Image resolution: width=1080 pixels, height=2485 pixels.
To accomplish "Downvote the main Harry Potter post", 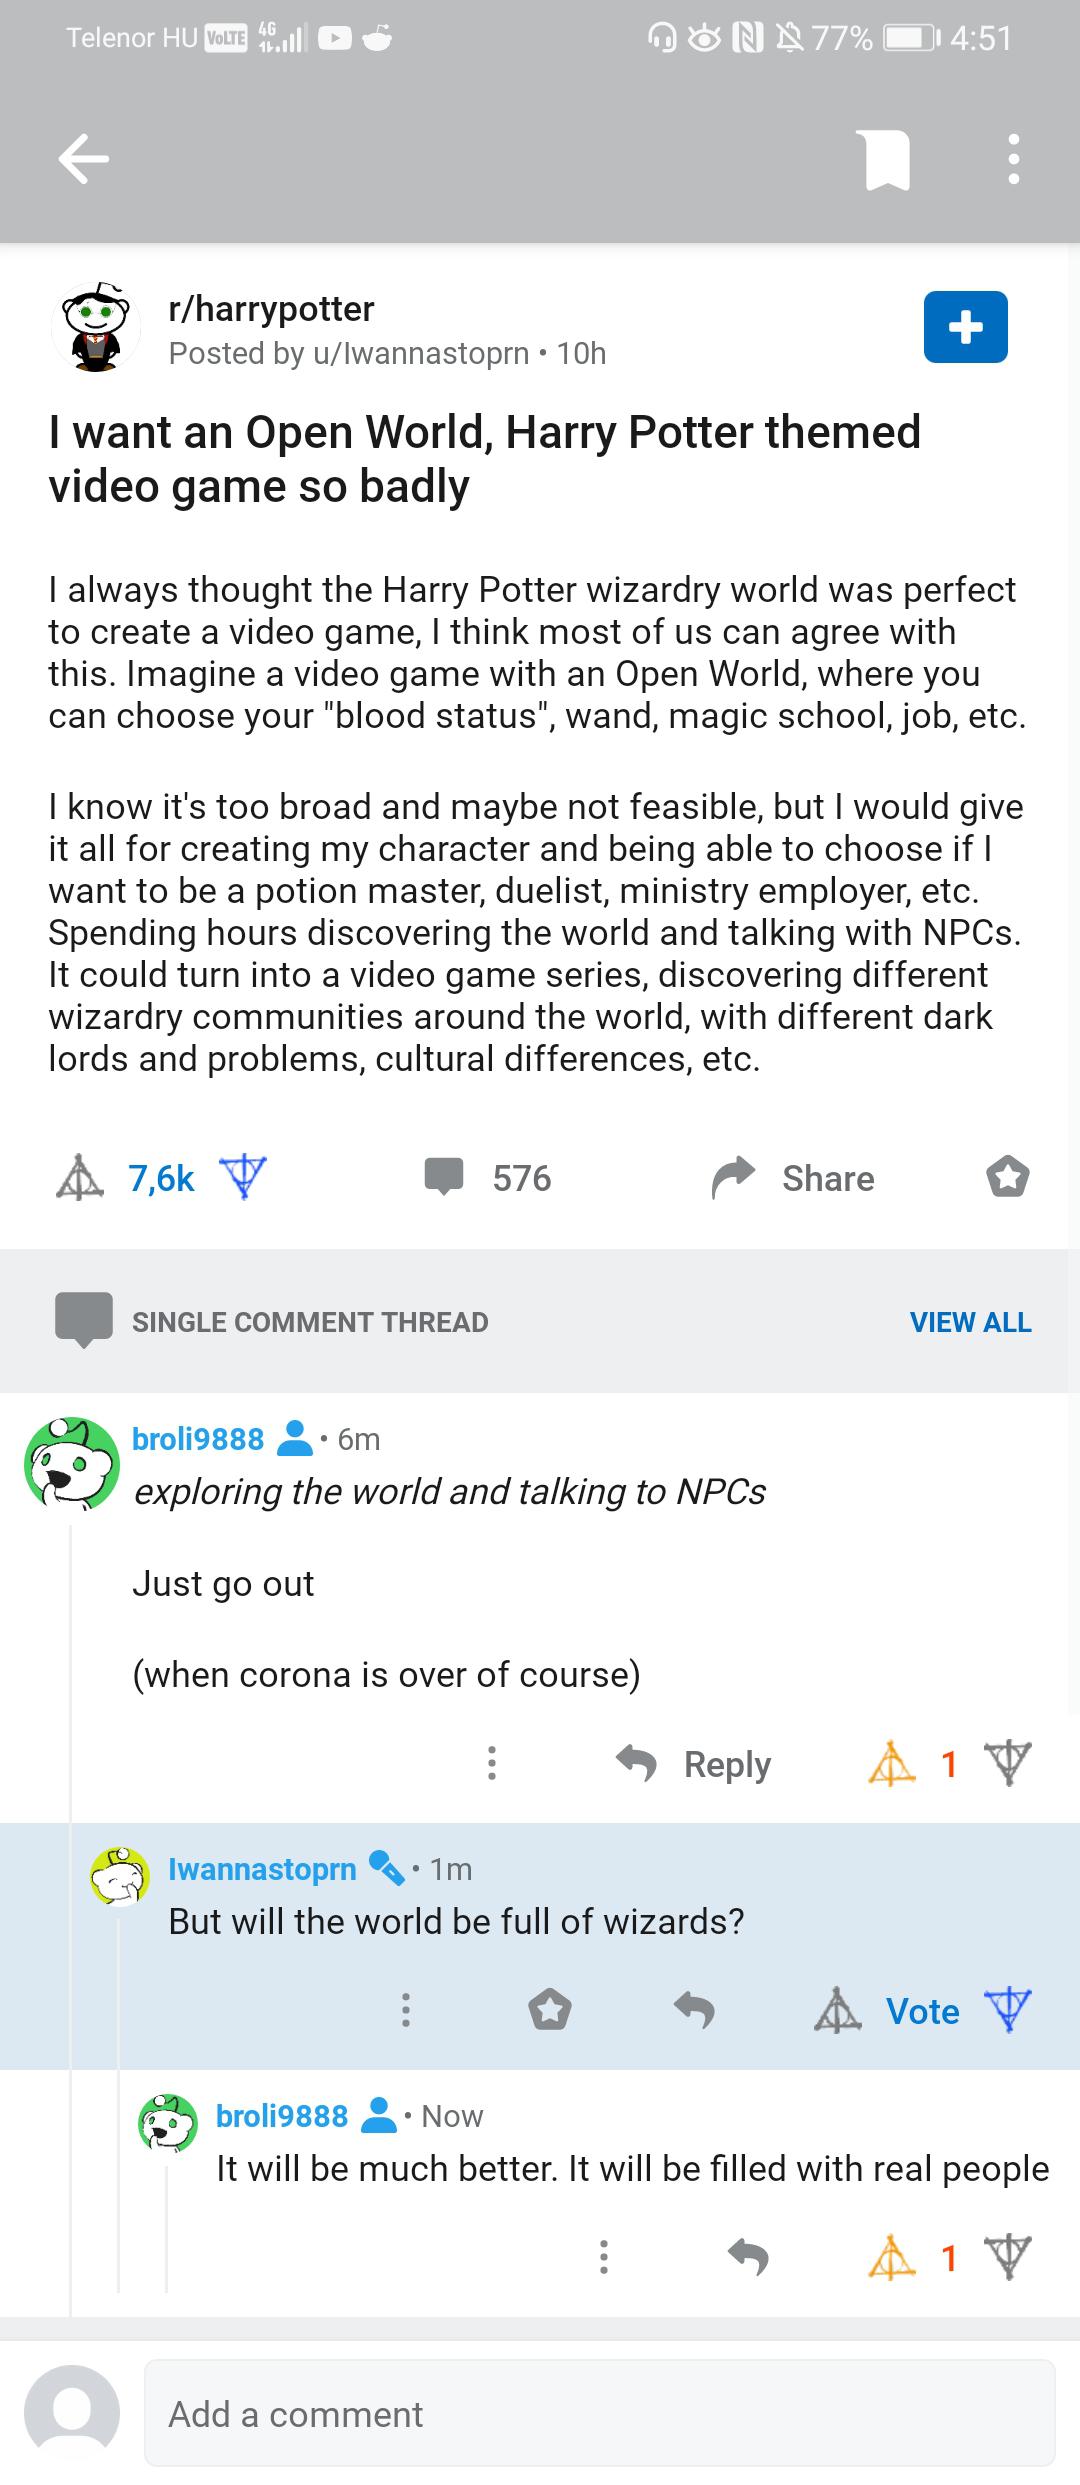I will [x=243, y=1176].
